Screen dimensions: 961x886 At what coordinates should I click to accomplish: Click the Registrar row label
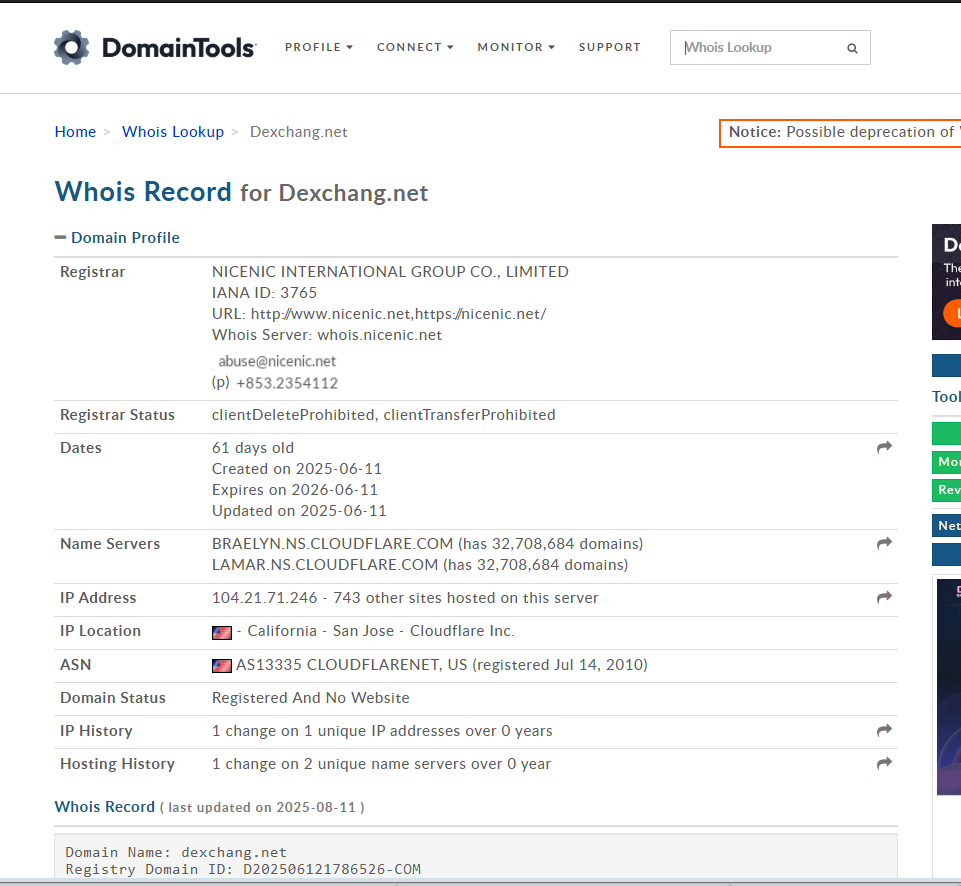point(93,272)
